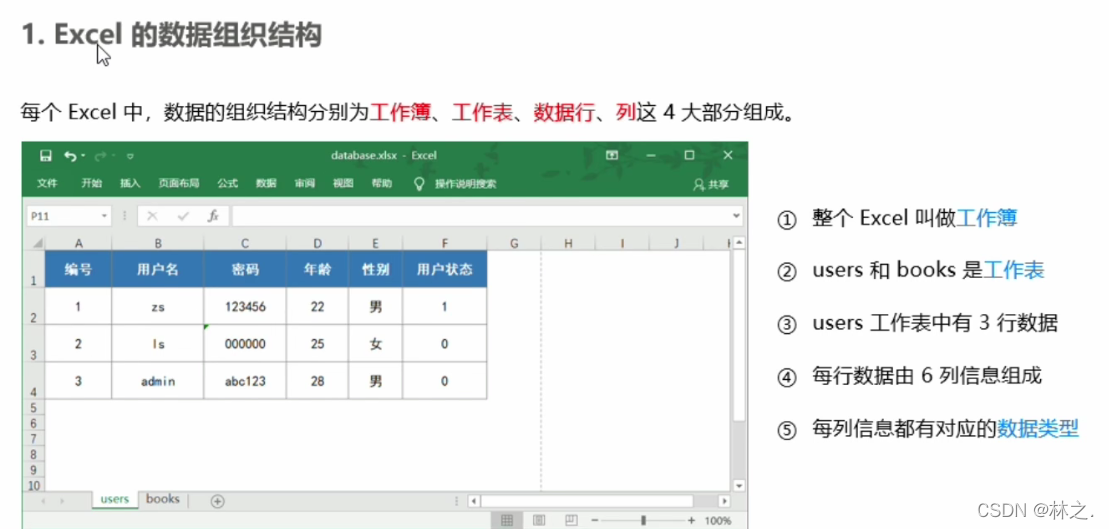The image size is (1109, 529).
Task: Click the horizontal scrollbar track
Action: (x=599, y=501)
